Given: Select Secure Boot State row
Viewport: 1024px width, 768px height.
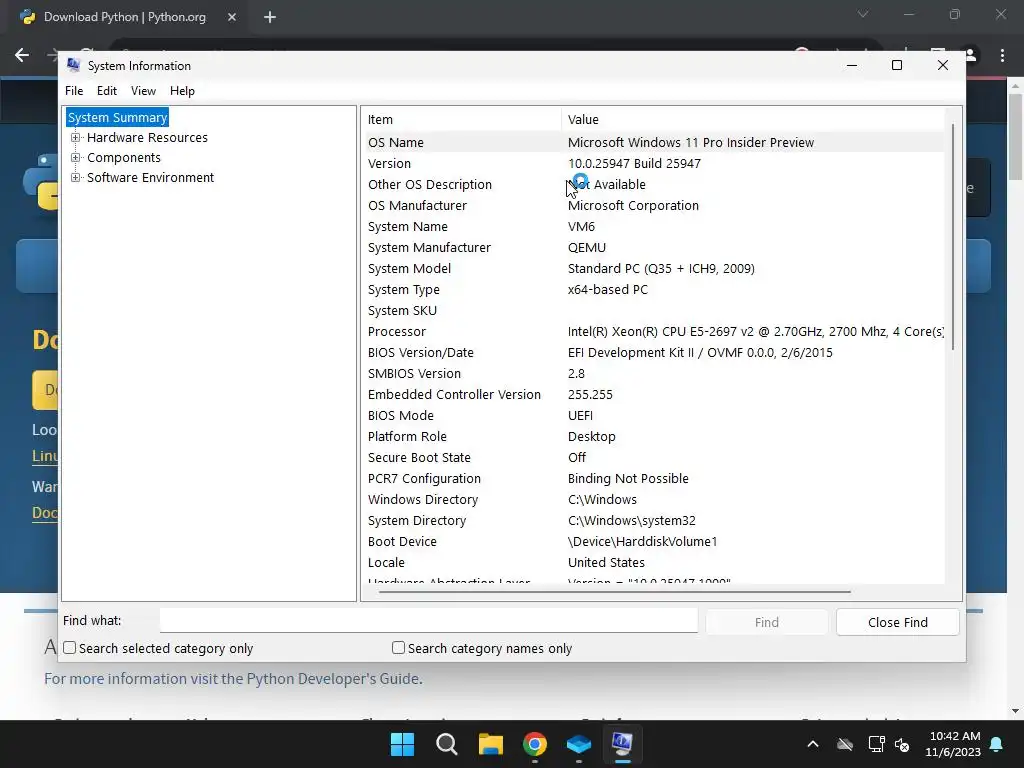Looking at the screenshot, I should (x=653, y=457).
